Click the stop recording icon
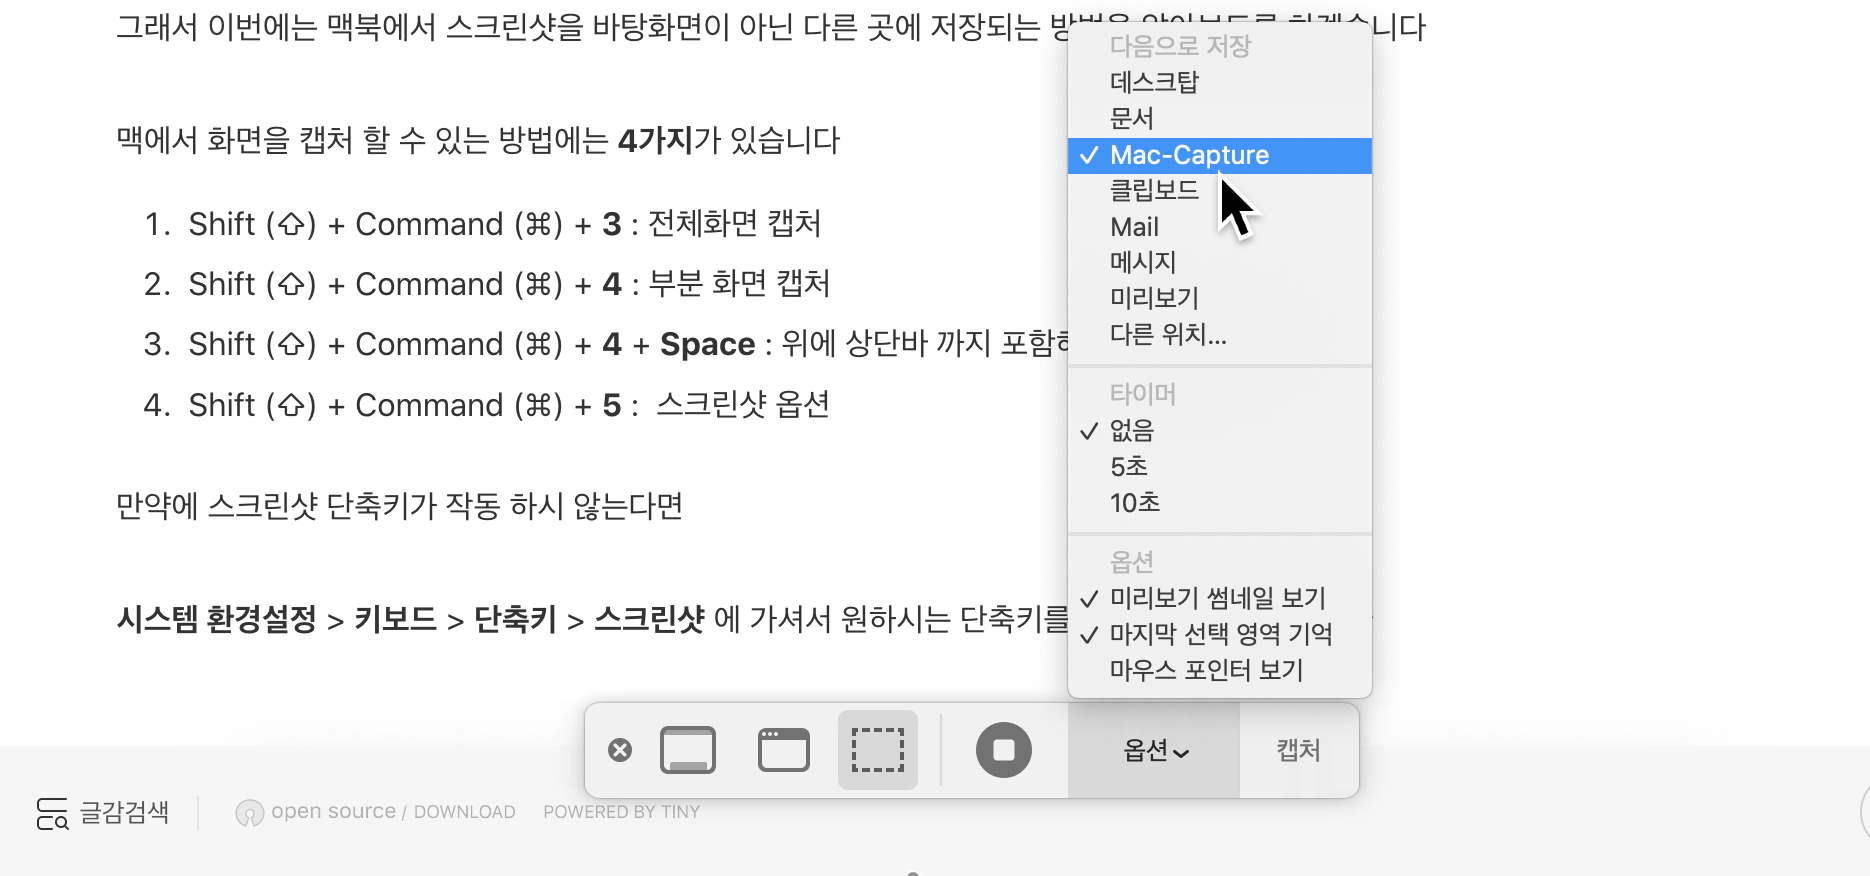The height and width of the screenshot is (876, 1870). point(1004,750)
